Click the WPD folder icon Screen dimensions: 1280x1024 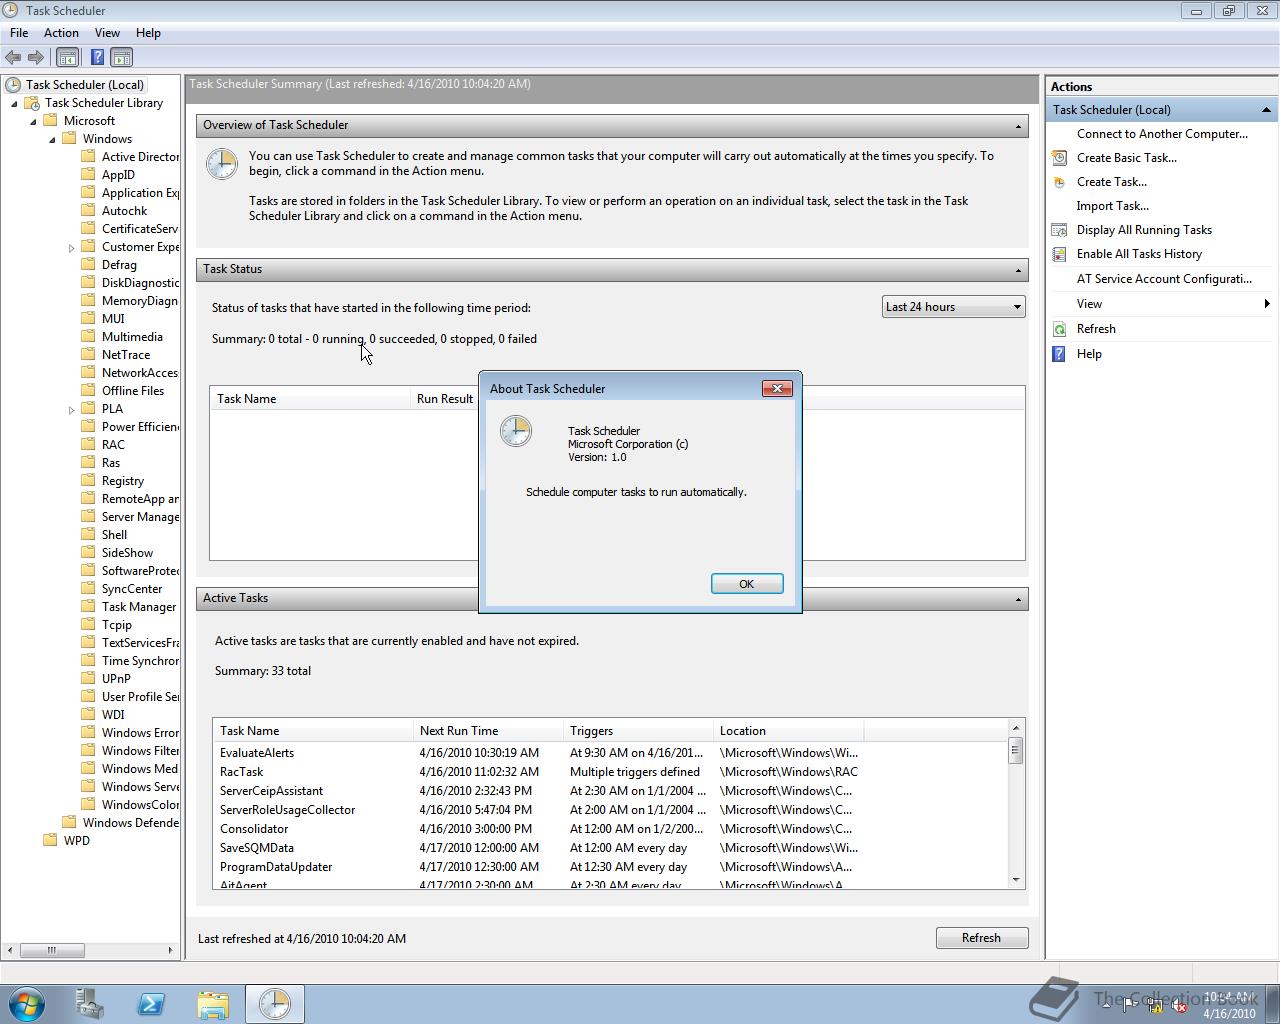[50, 841]
